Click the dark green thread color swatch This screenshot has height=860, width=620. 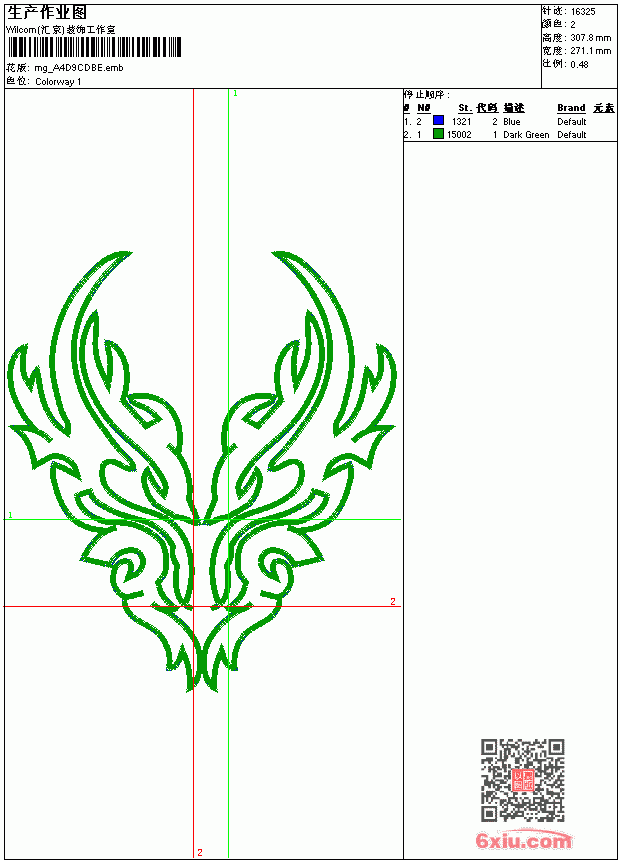pos(438,134)
